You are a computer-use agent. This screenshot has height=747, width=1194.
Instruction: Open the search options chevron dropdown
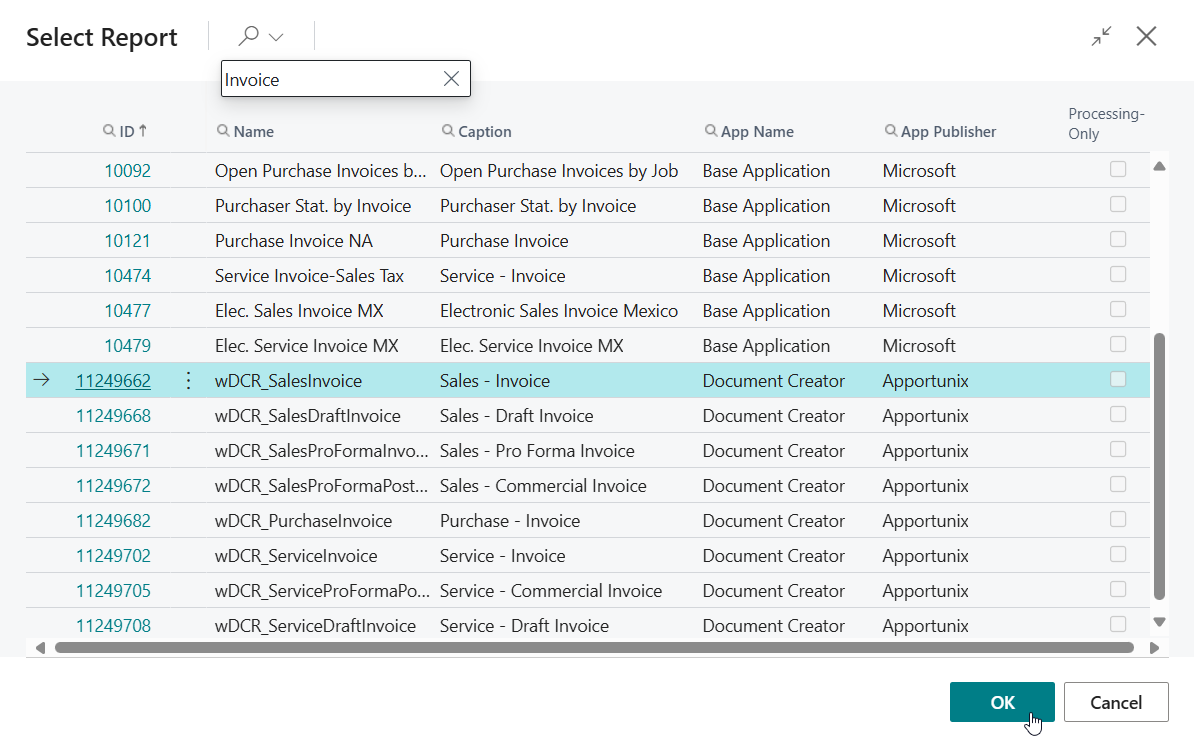[x=277, y=37]
